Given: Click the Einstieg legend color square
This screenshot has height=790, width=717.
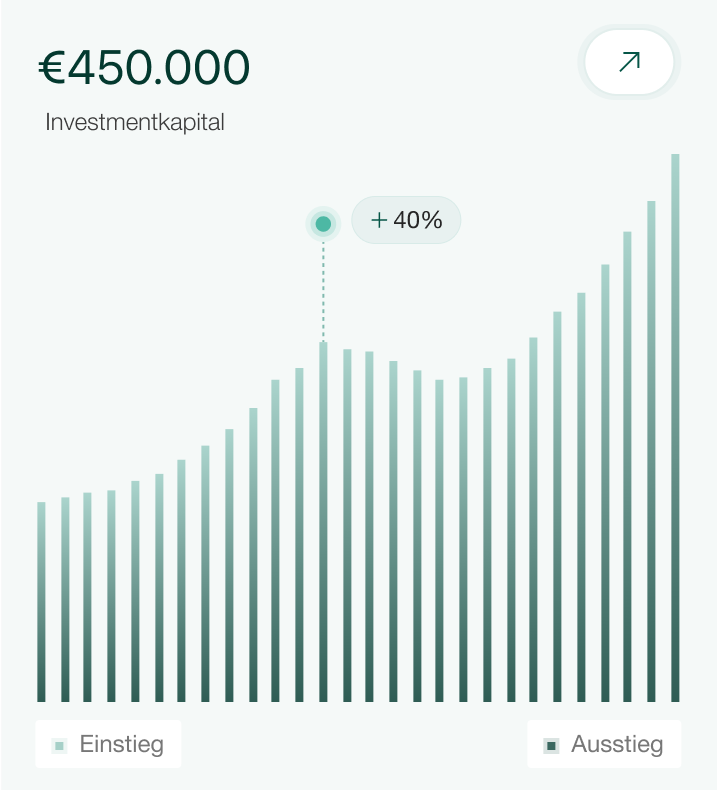Looking at the screenshot, I should pos(59,745).
